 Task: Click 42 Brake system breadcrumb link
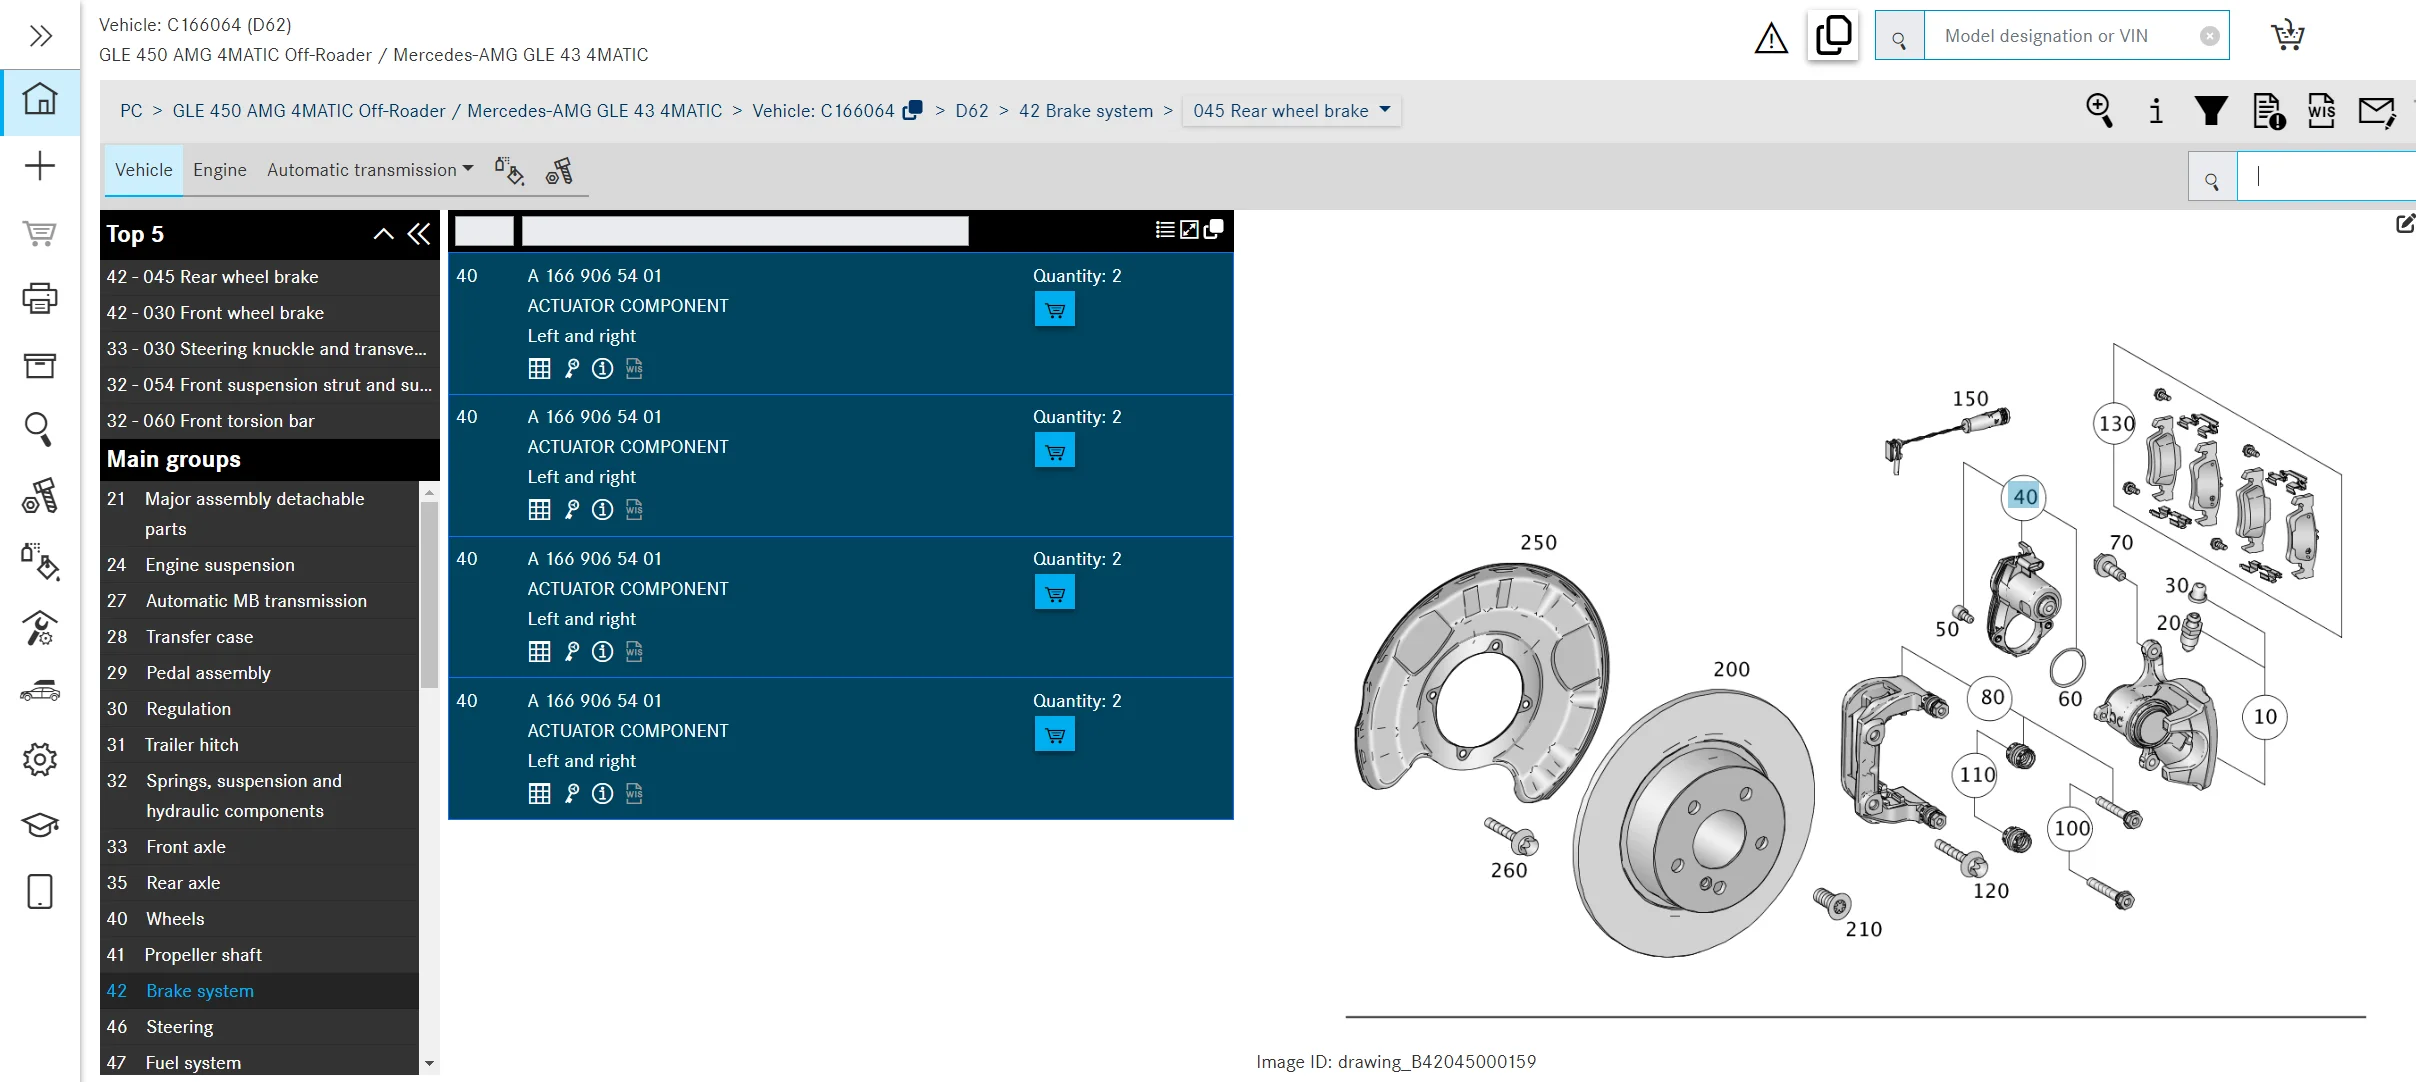tap(1085, 110)
